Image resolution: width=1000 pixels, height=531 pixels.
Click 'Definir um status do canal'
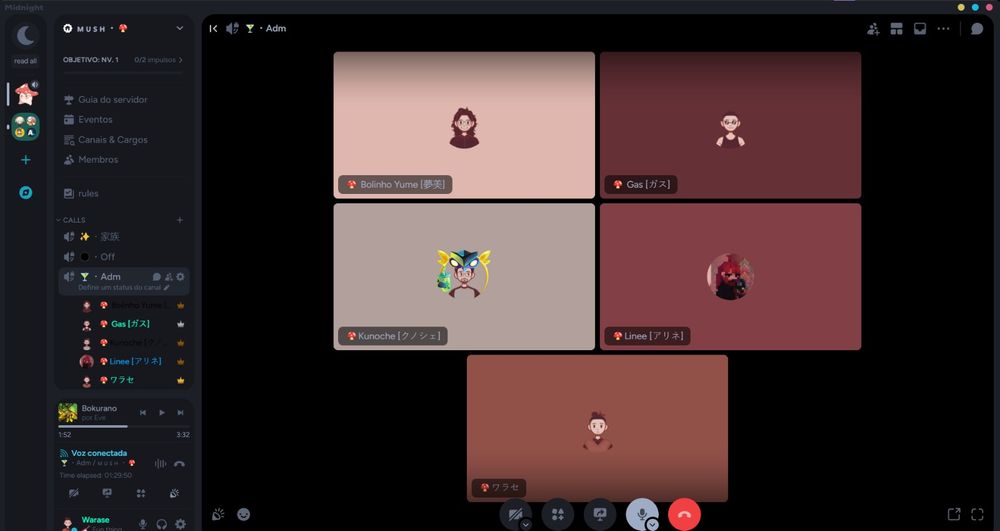pyautogui.click(x=124, y=287)
